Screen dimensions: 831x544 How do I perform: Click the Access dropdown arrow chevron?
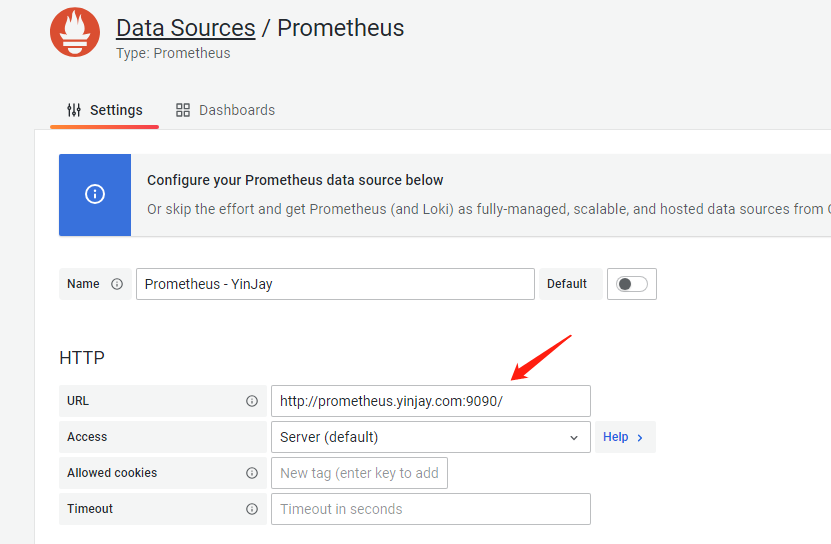click(574, 437)
